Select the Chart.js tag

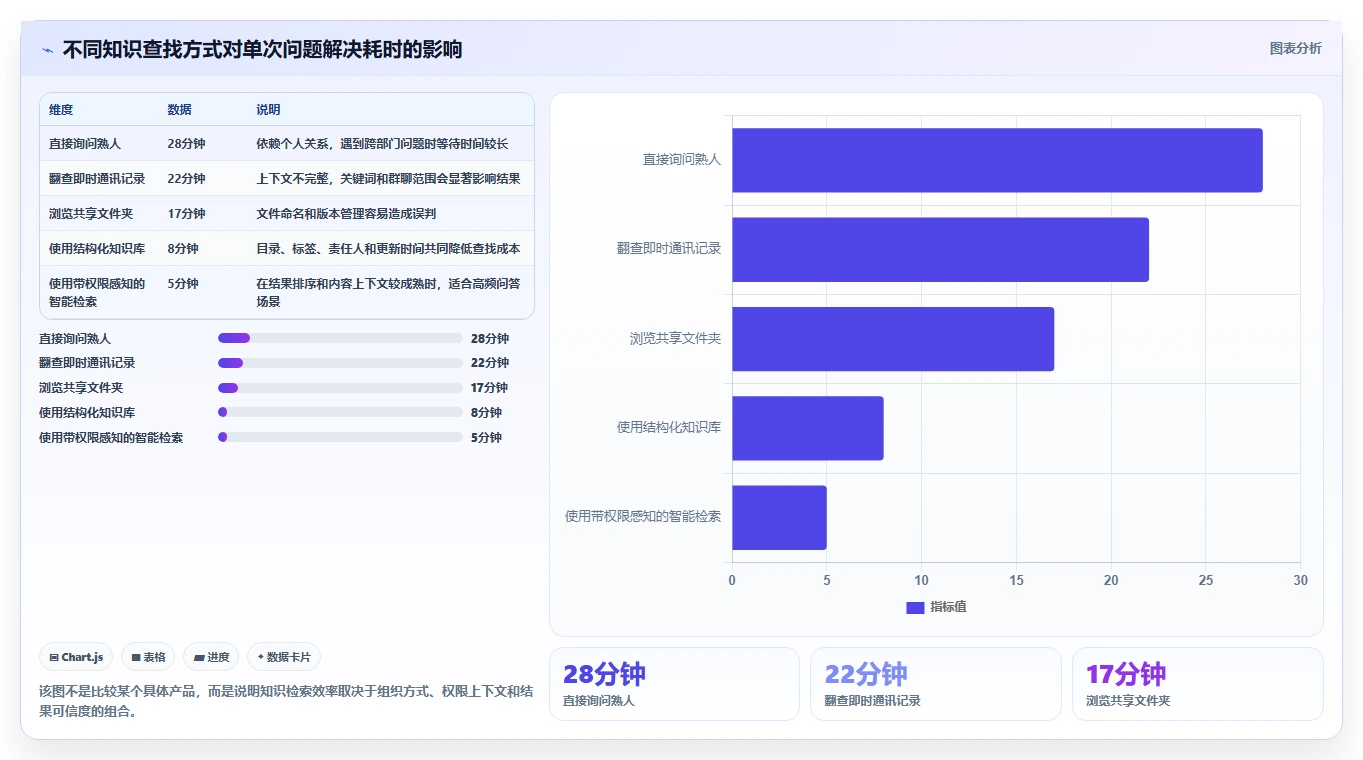coord(76,657)
